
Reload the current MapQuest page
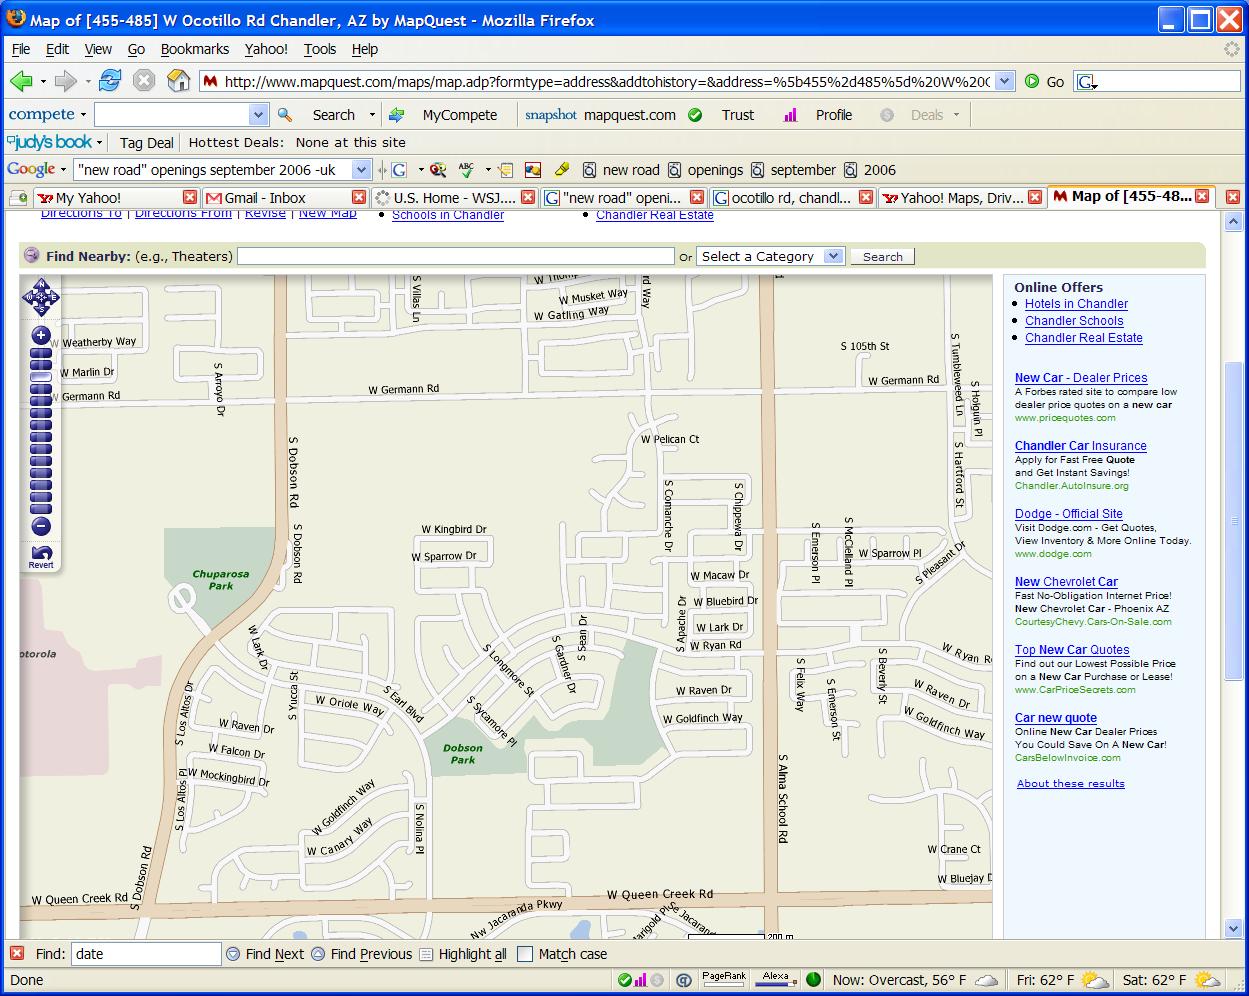pyautogui.click(x=110, y=81)
